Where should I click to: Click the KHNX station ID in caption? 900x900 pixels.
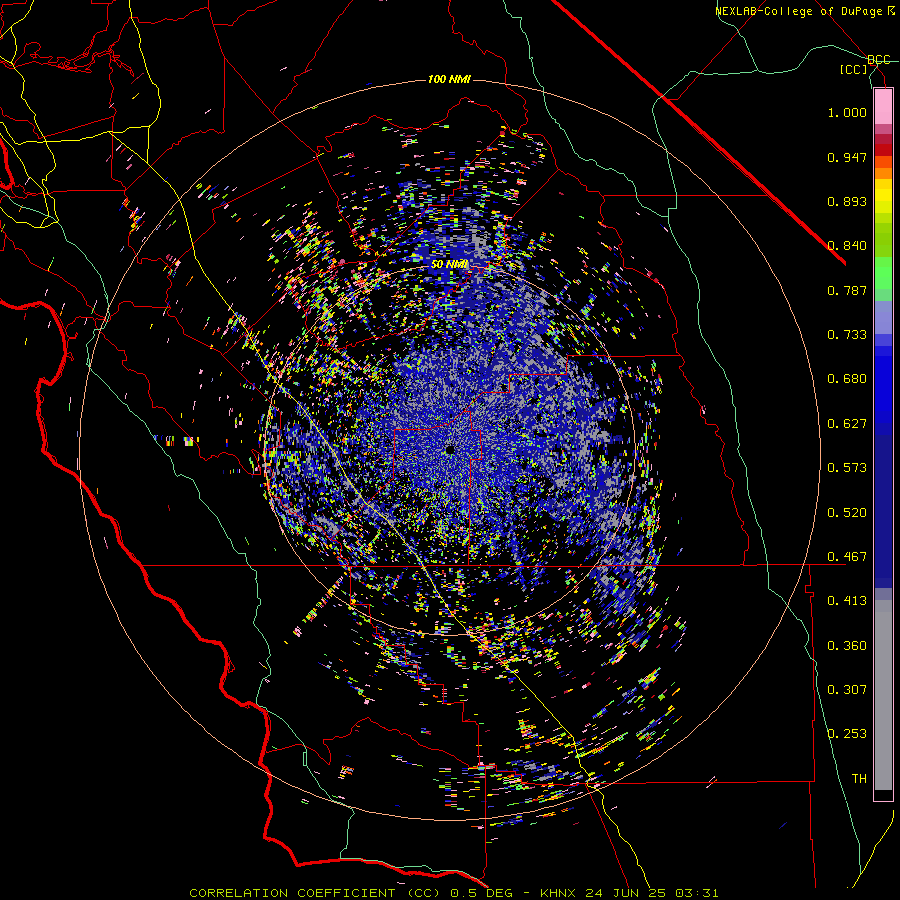tap(557, 893)
